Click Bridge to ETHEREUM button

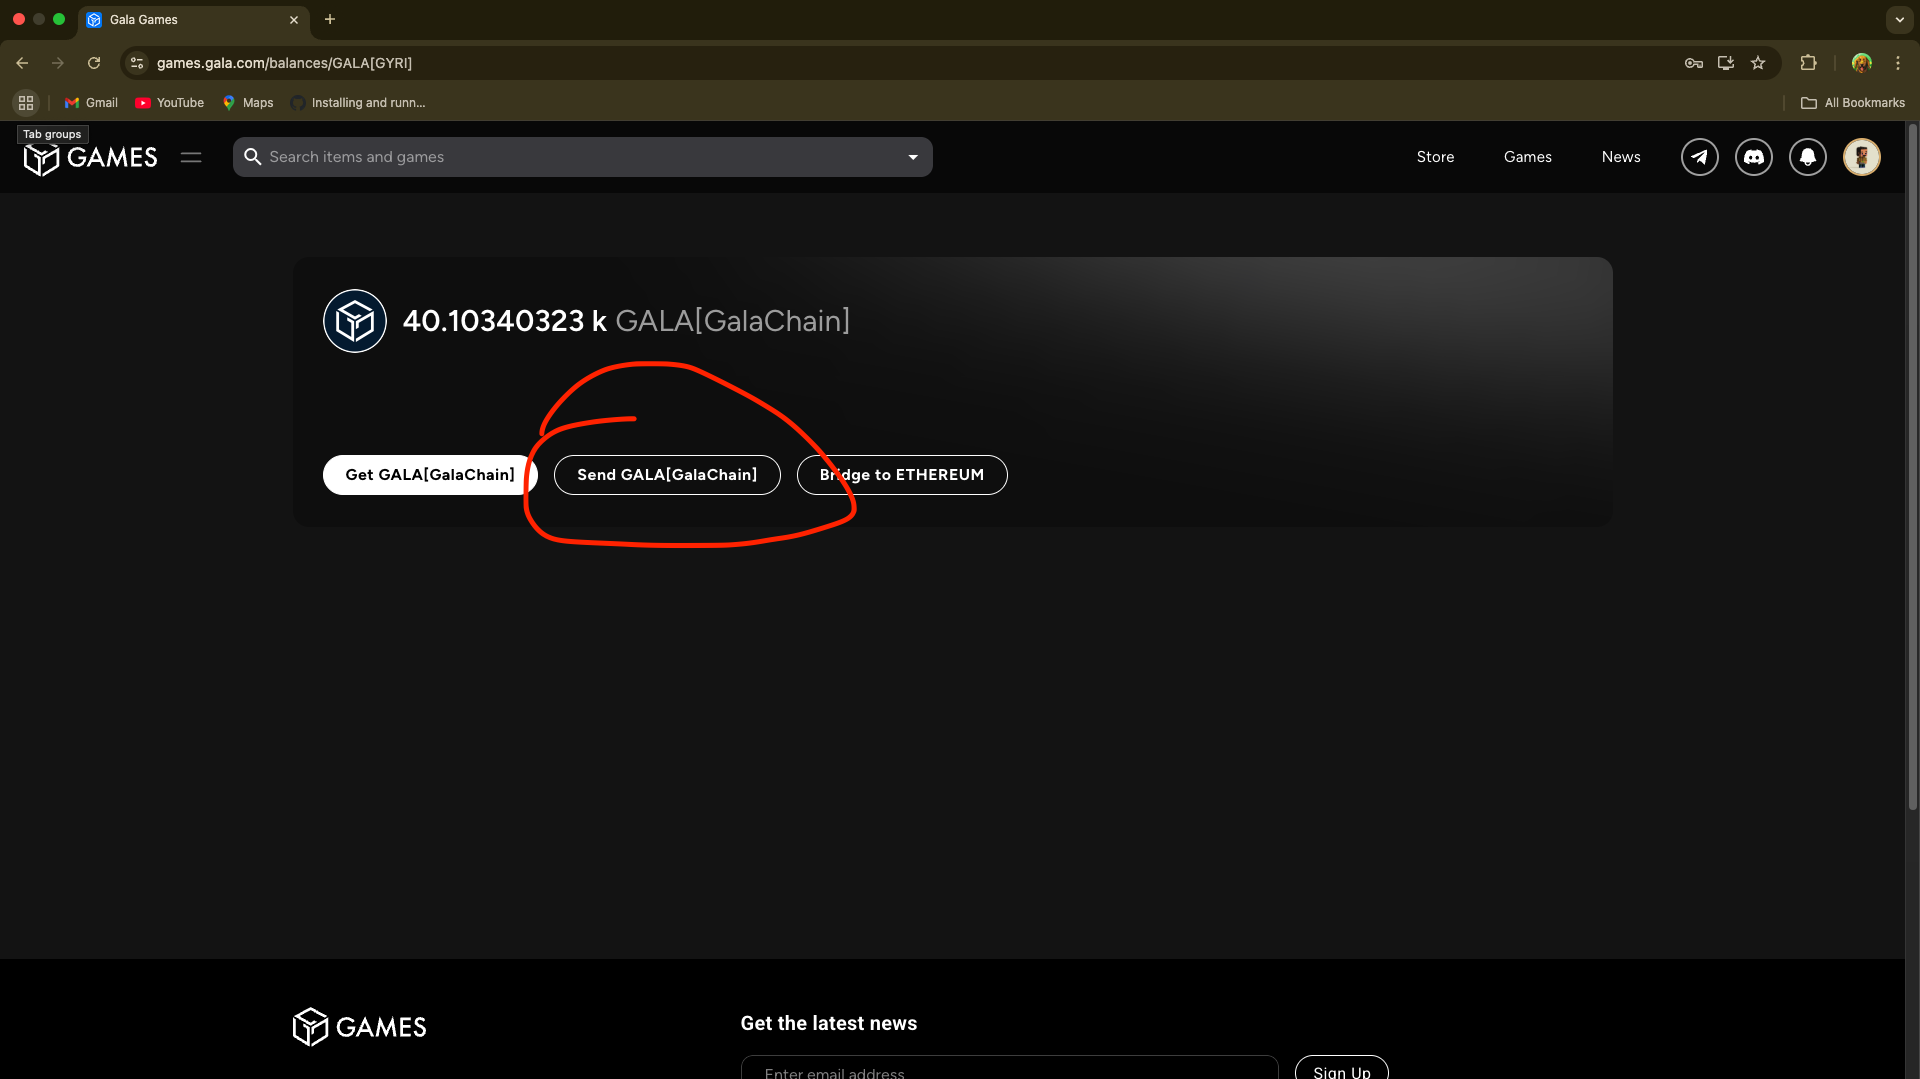pyautogui.click(x=902, y=475)
